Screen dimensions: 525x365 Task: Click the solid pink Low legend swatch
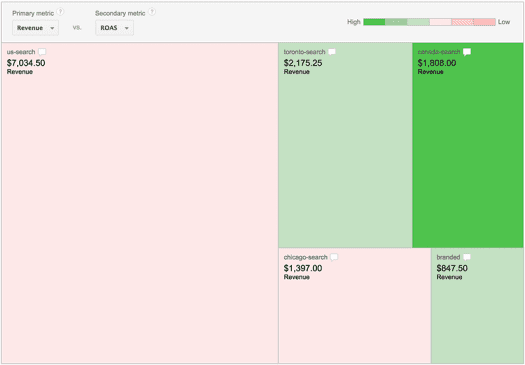(484, 22)
